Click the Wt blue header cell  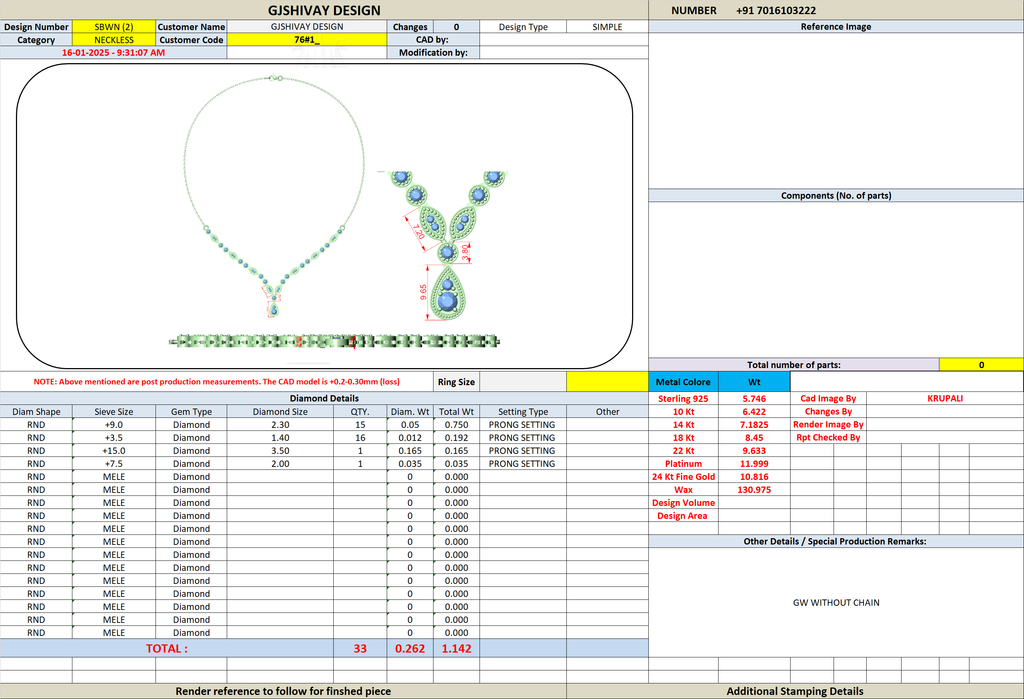click(754, 382)
